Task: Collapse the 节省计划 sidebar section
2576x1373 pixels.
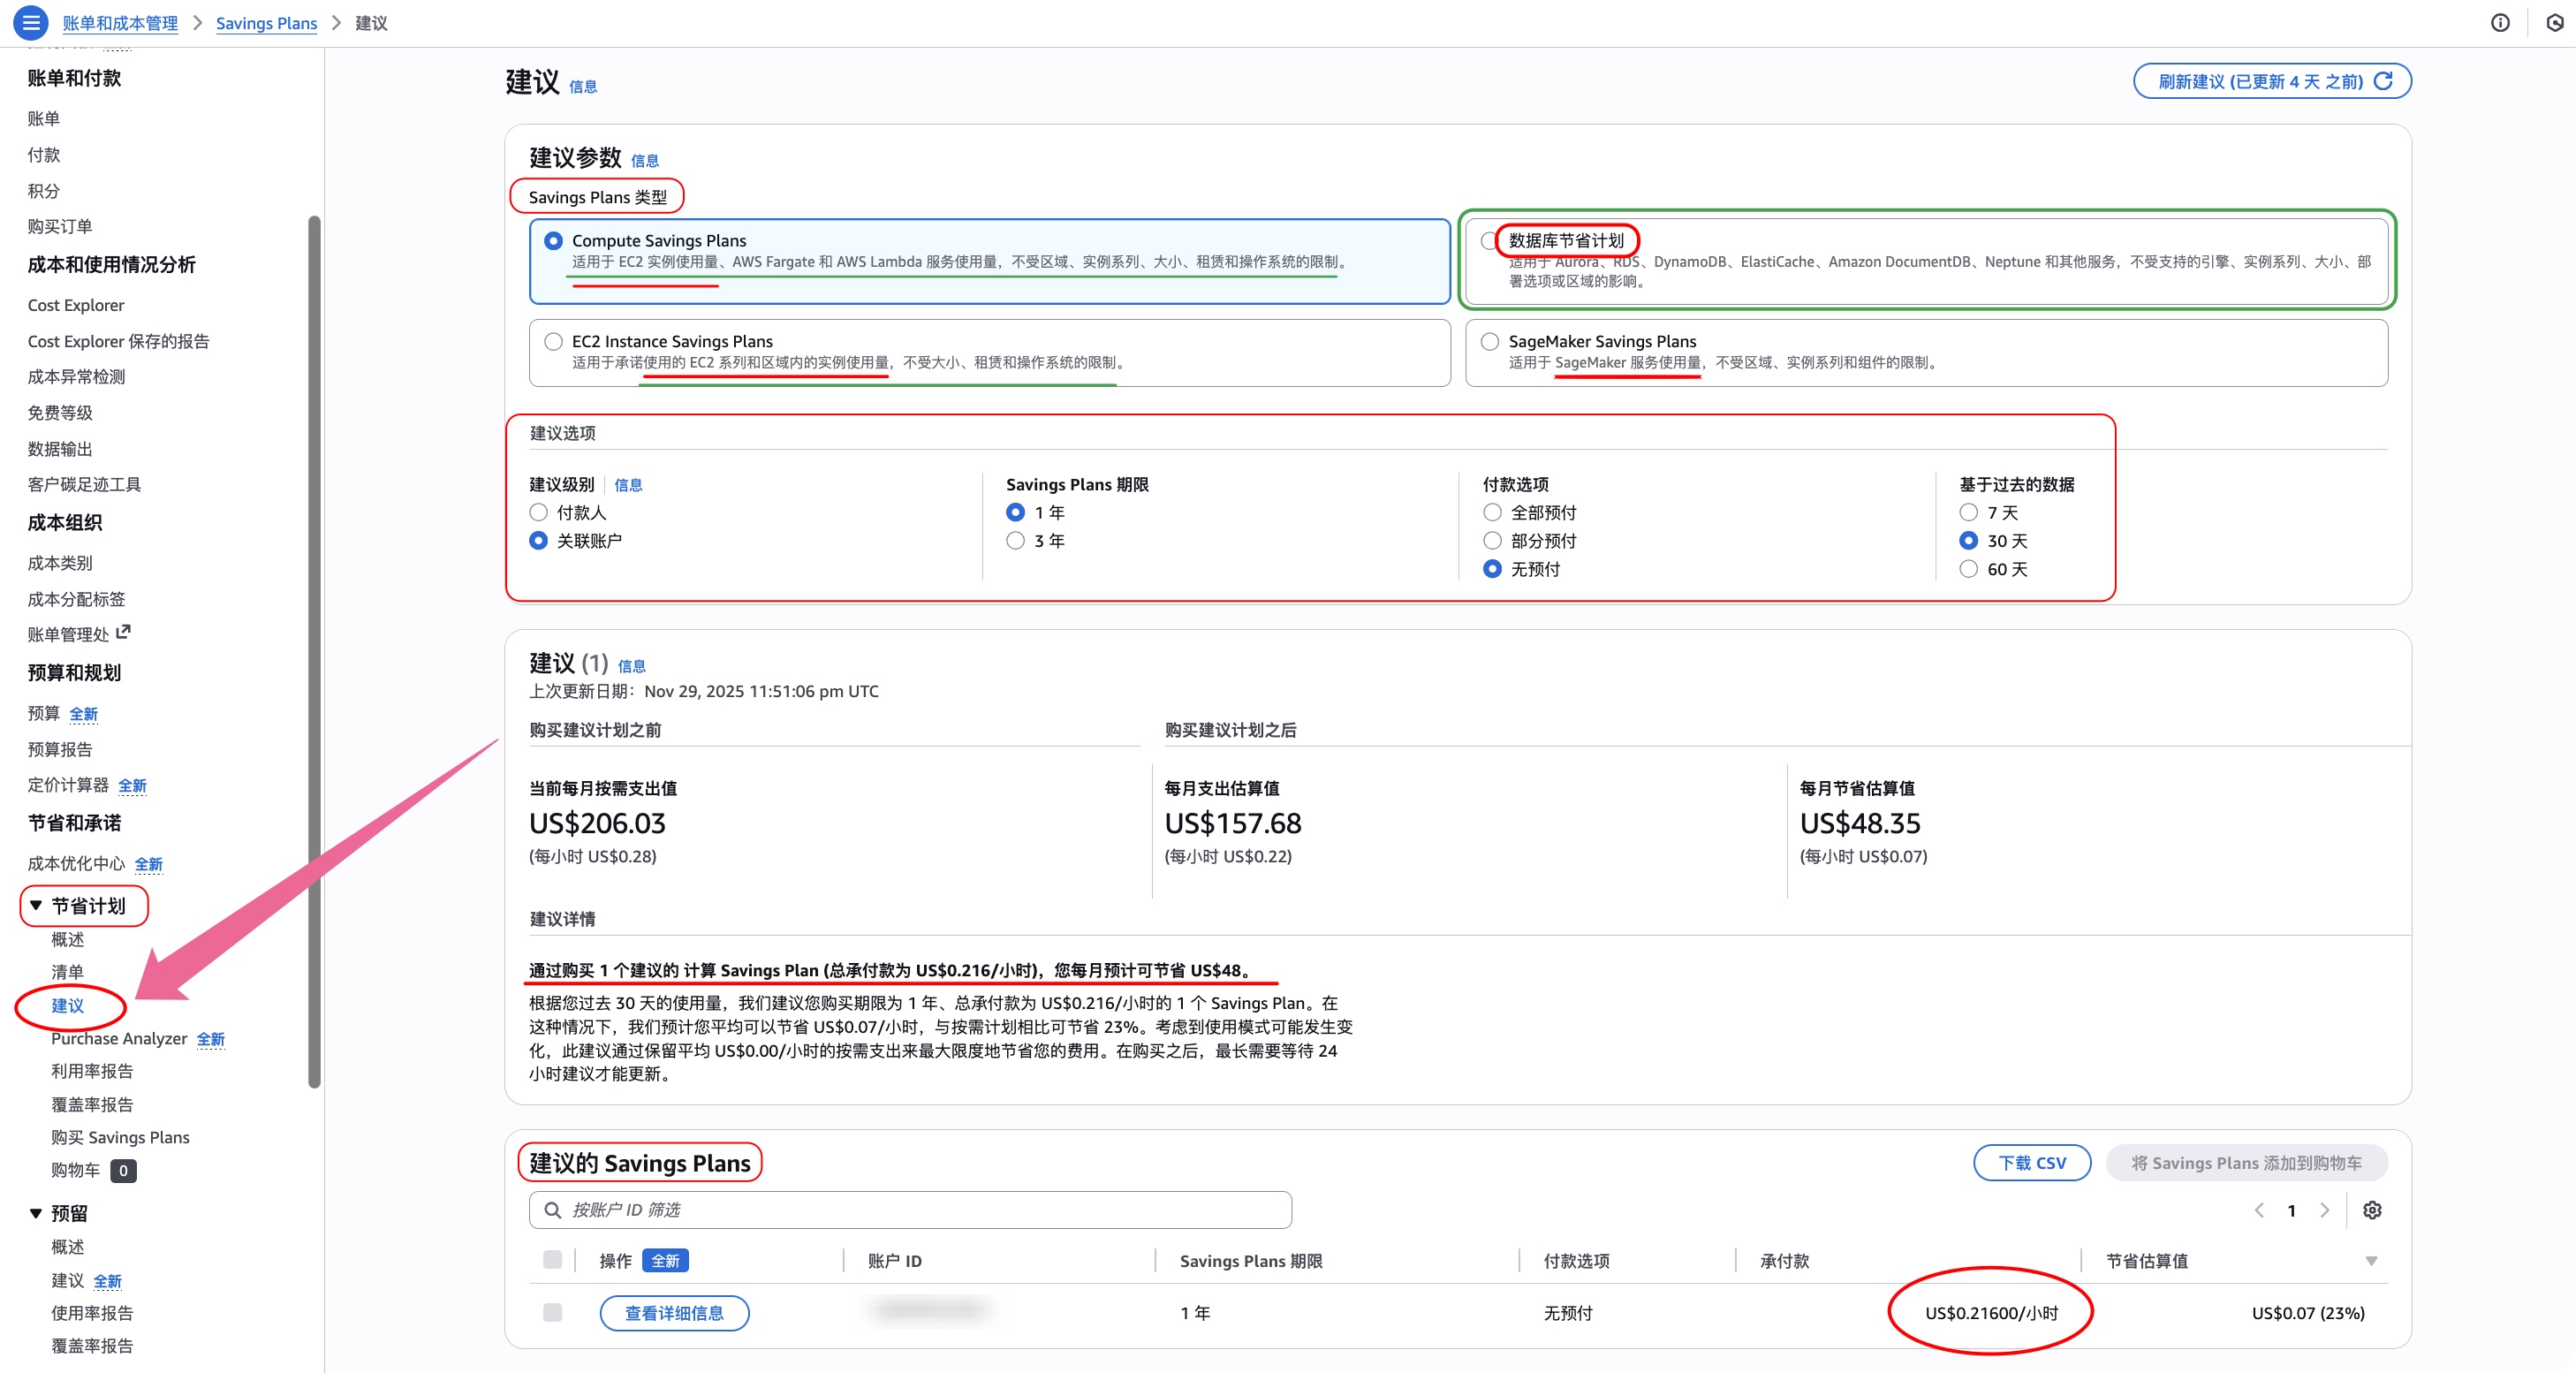Action: 36,906
